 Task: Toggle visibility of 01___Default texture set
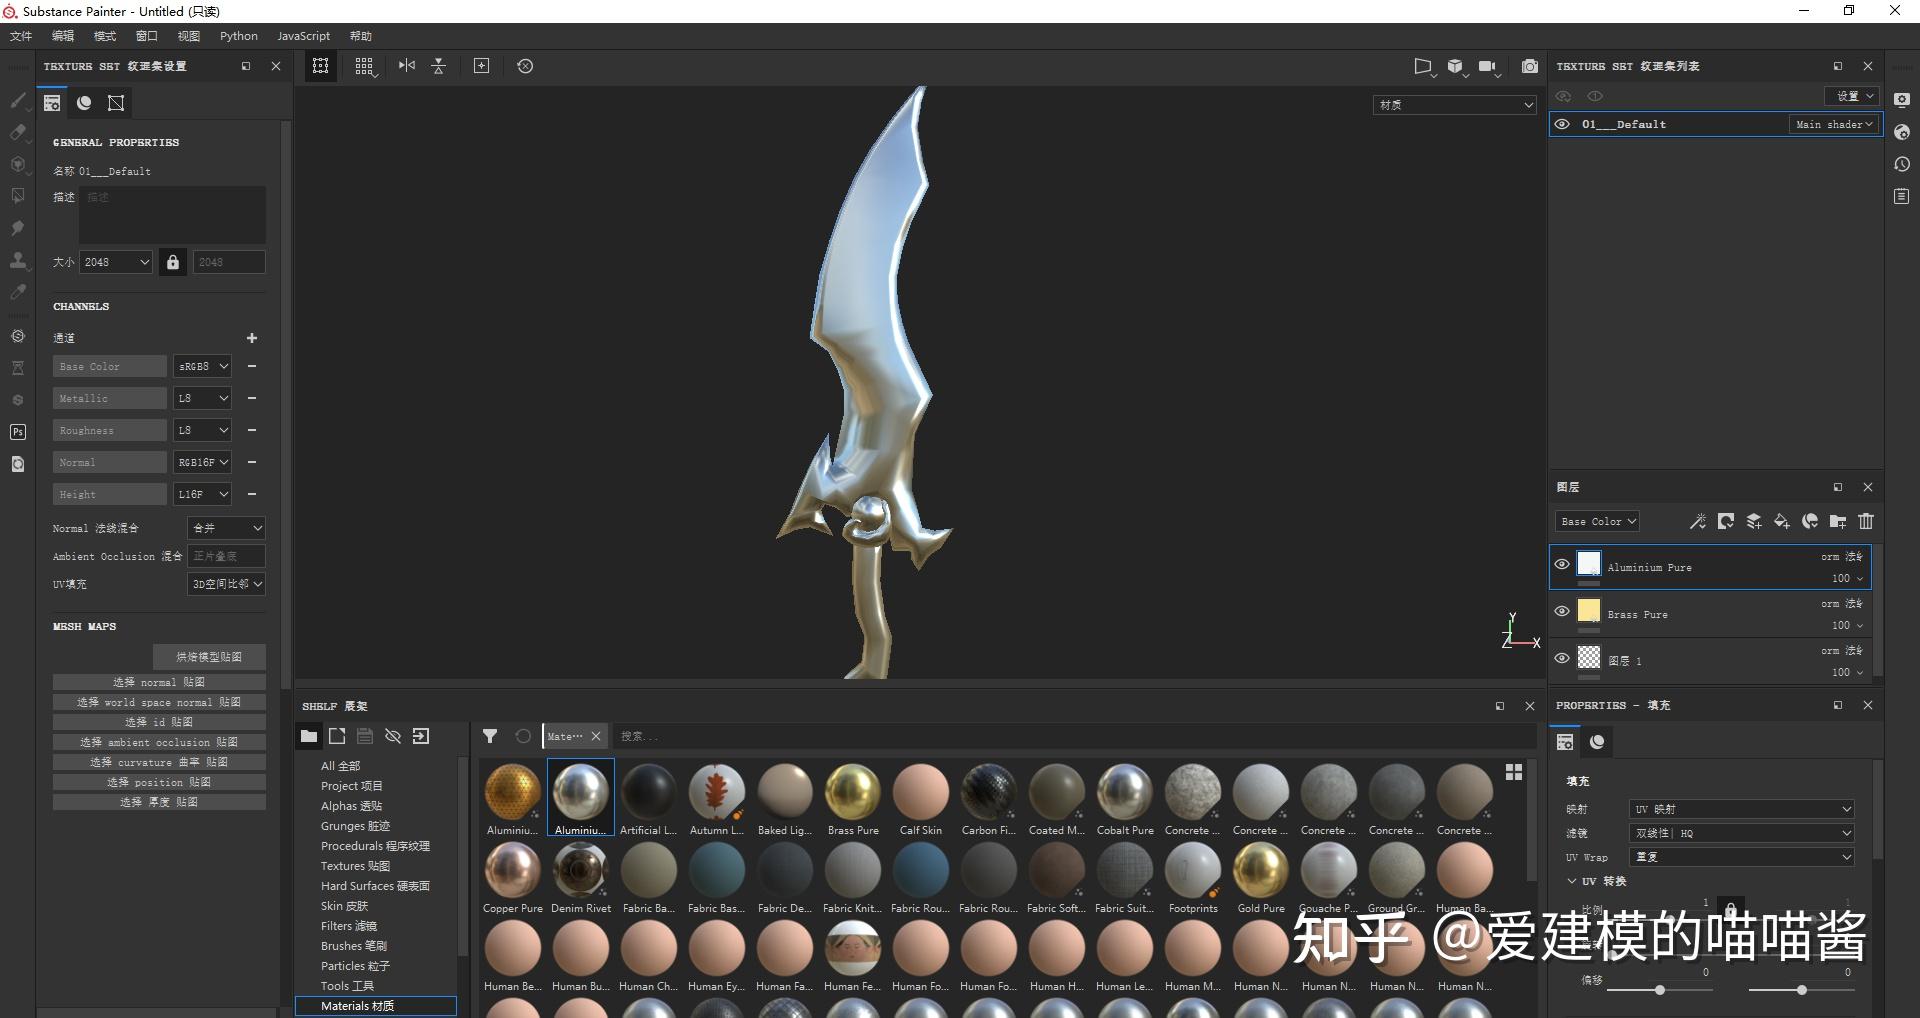coord(1562,124)
